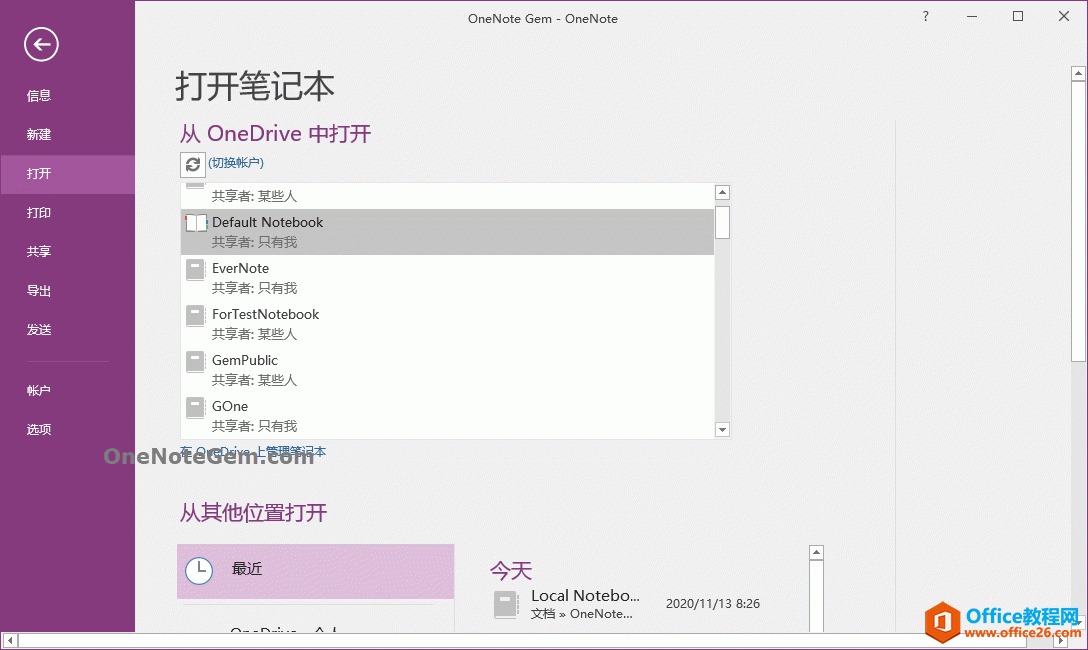The height and width of the screenshot is (650, 1088).
Task: Open the 帐户 menu item
Action: [39, 391]
